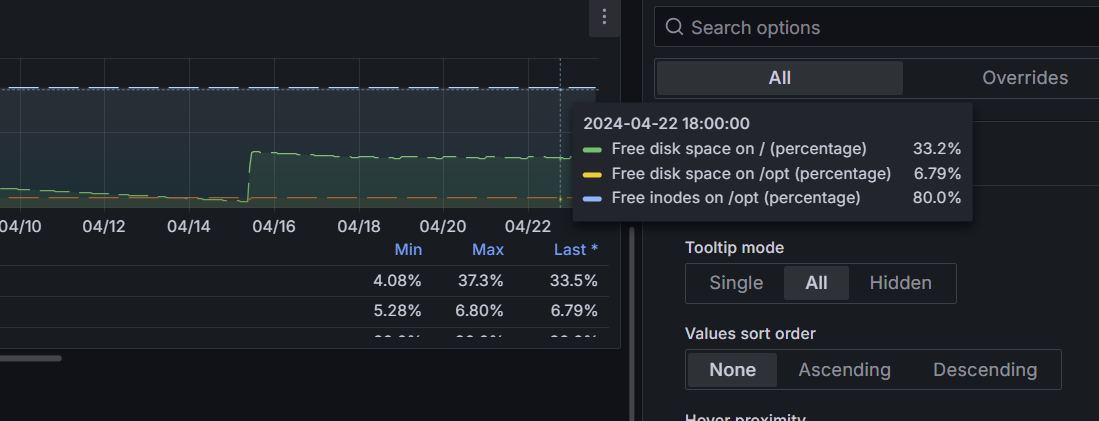Sort legend by the Last * column
Image resolution: width=1099 pixels, height=421 pixels.
575,250
